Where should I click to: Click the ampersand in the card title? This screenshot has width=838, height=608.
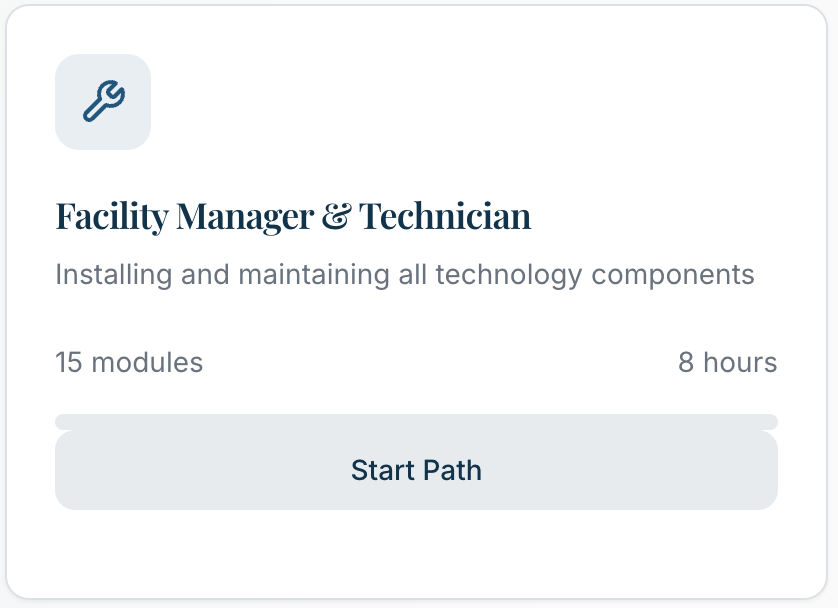click(335, 216)
